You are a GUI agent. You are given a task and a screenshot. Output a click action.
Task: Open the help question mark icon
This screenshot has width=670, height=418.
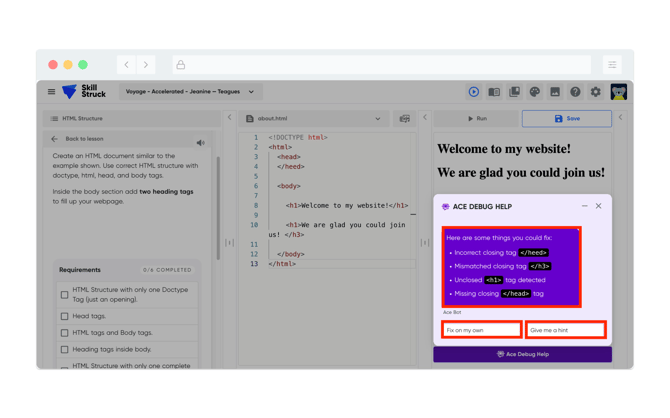pyautogui.click(x=575, y=92)
